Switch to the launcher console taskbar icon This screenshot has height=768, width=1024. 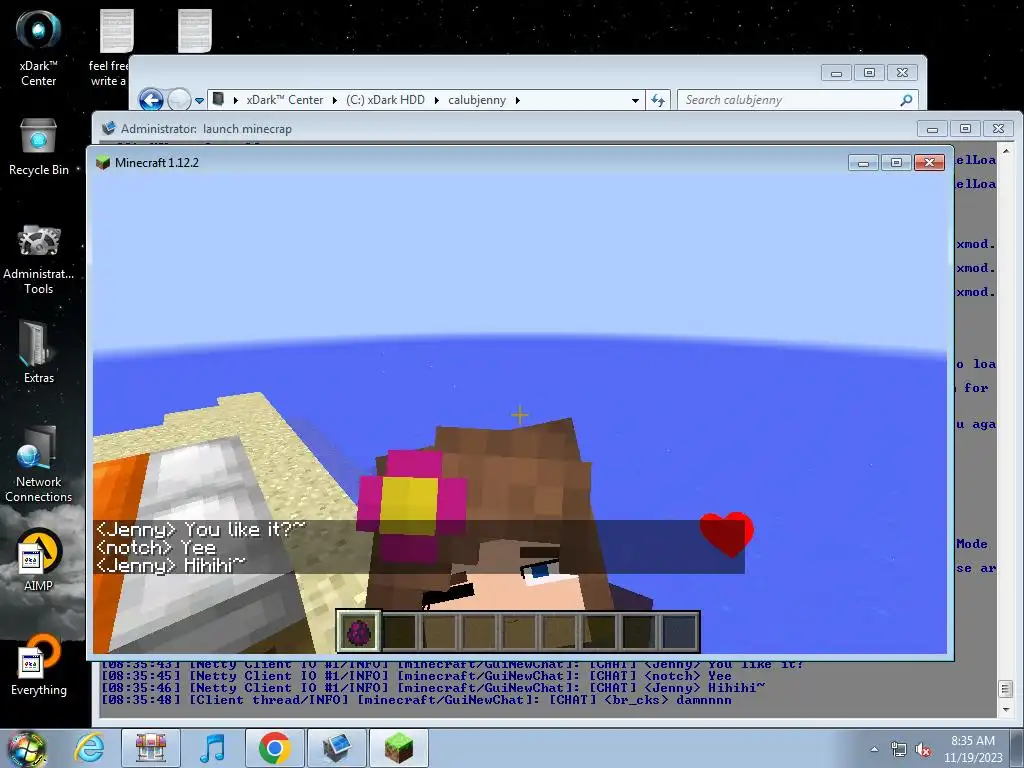336,747
